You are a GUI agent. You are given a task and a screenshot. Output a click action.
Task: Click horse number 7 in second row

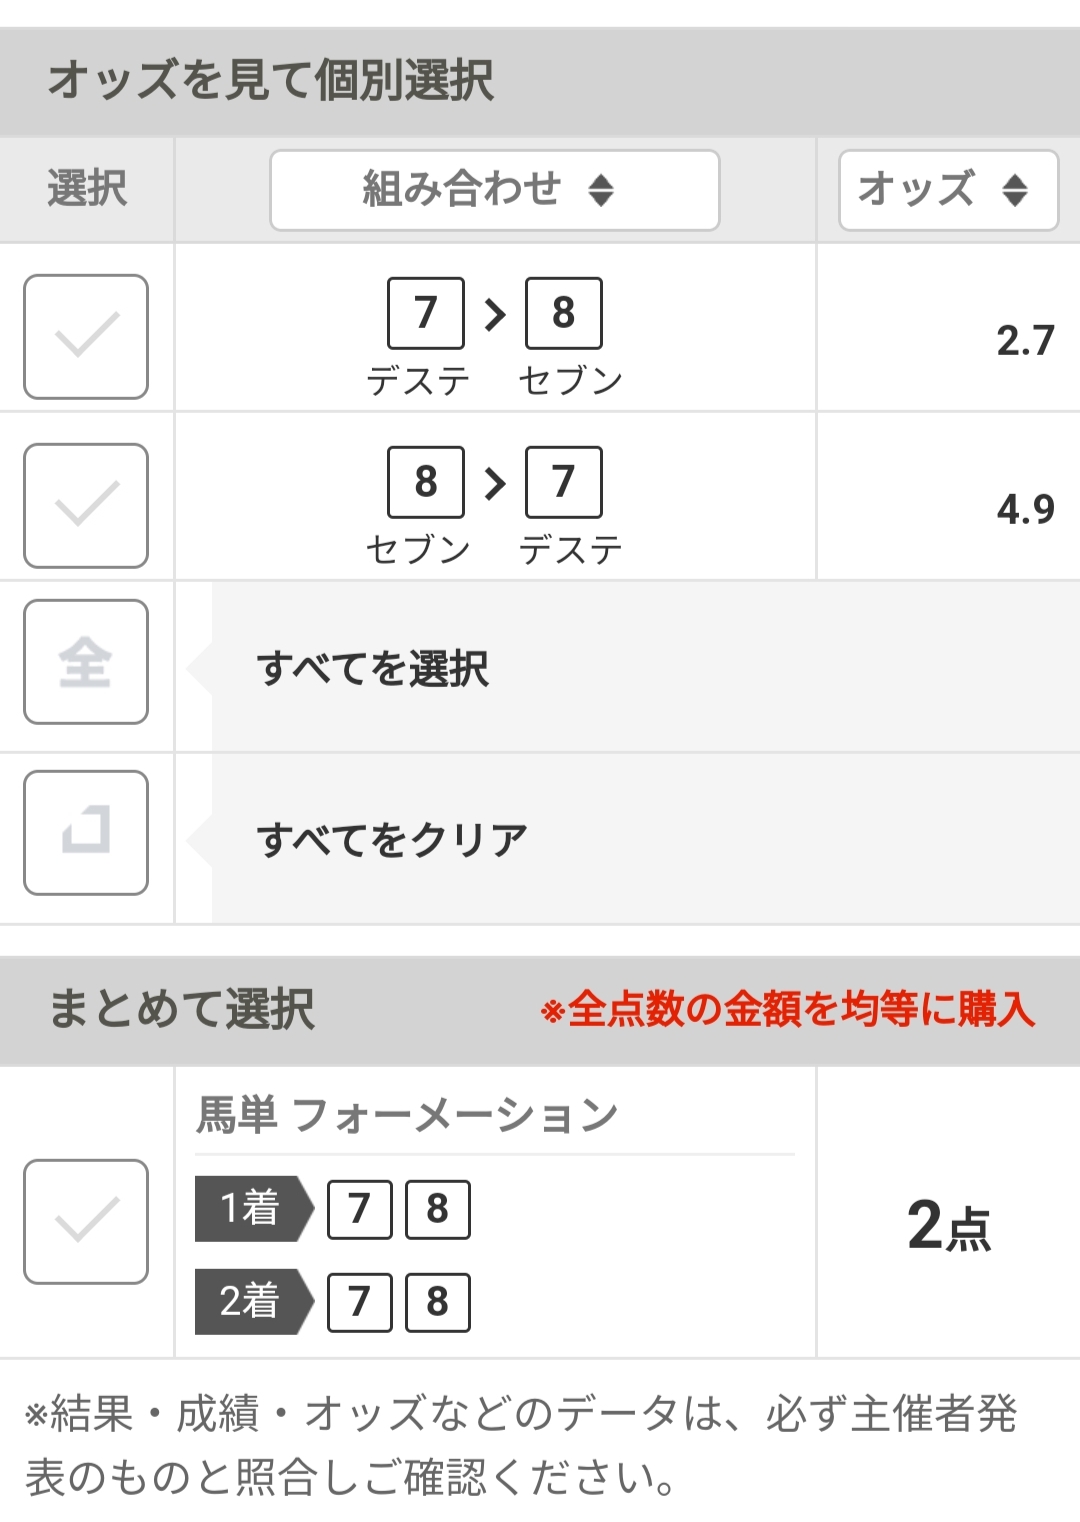[x=563, y=482]
